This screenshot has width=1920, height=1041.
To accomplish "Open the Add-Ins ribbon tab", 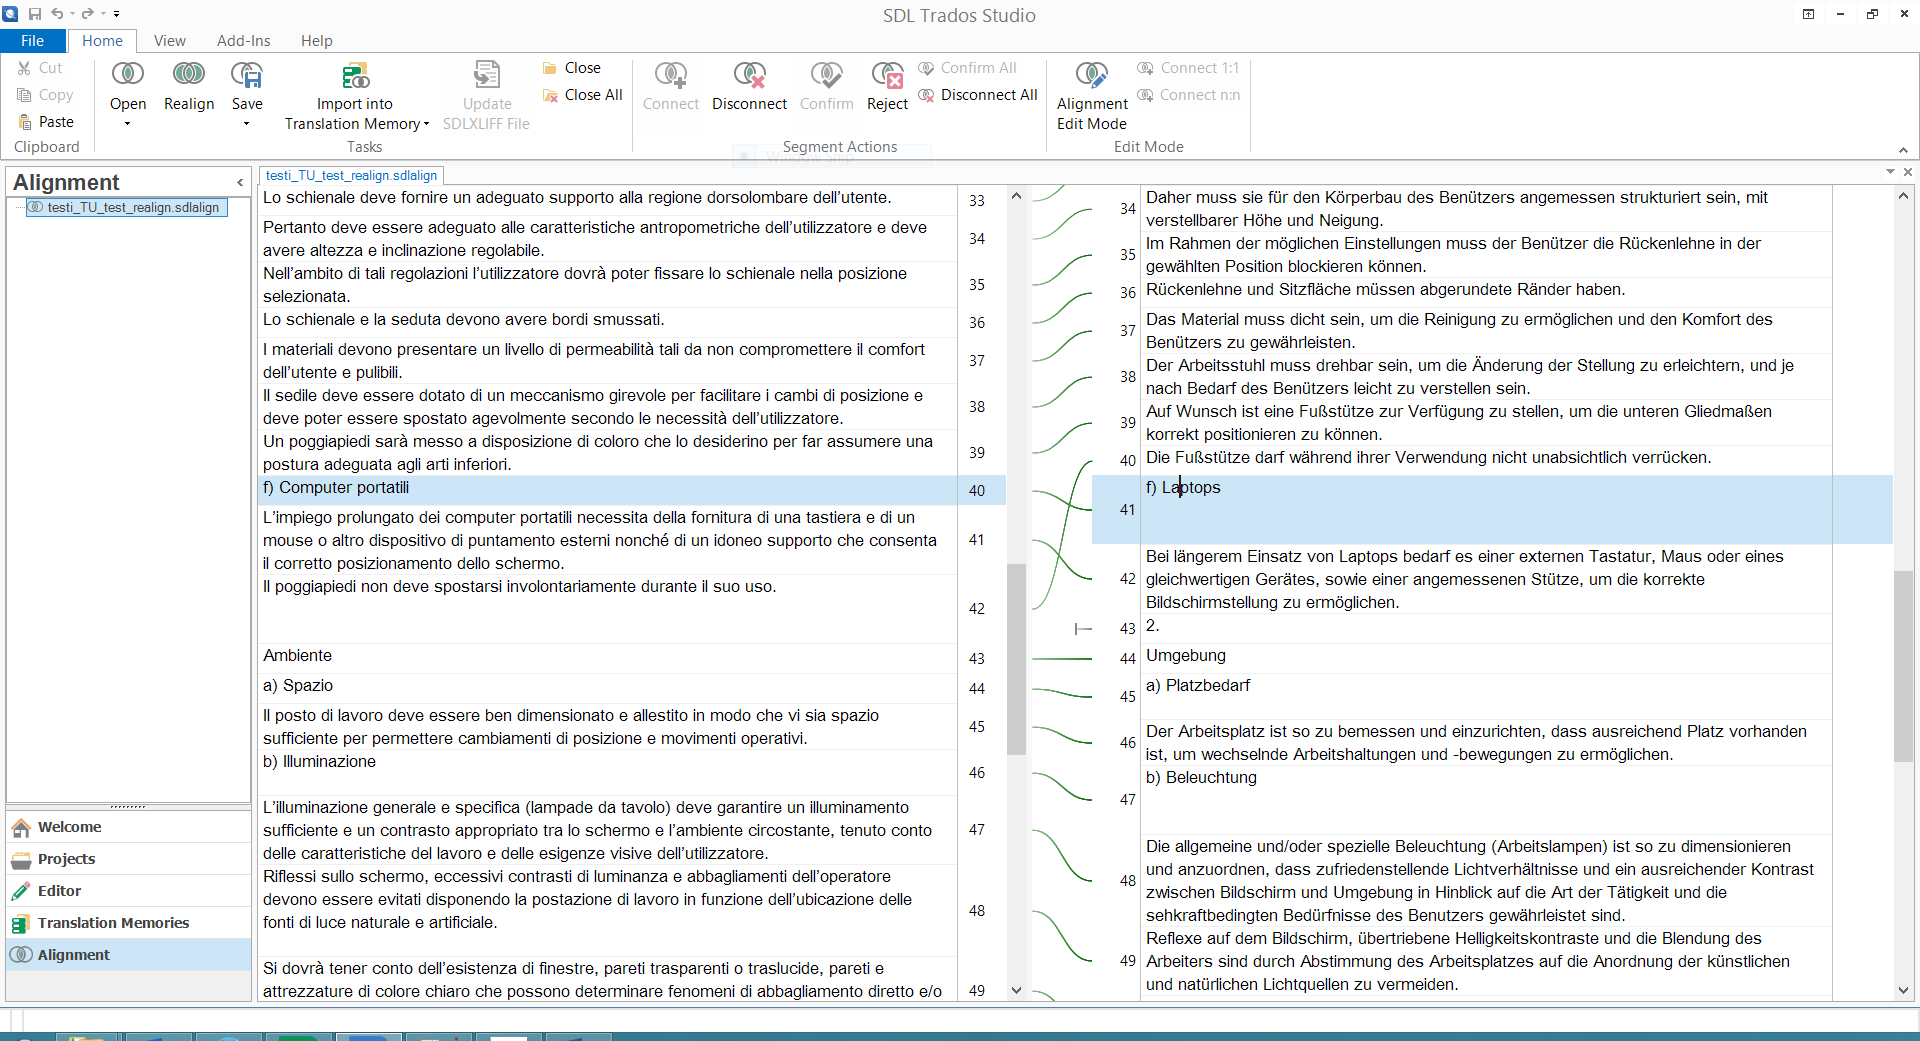I will click(x=243, y=41).
